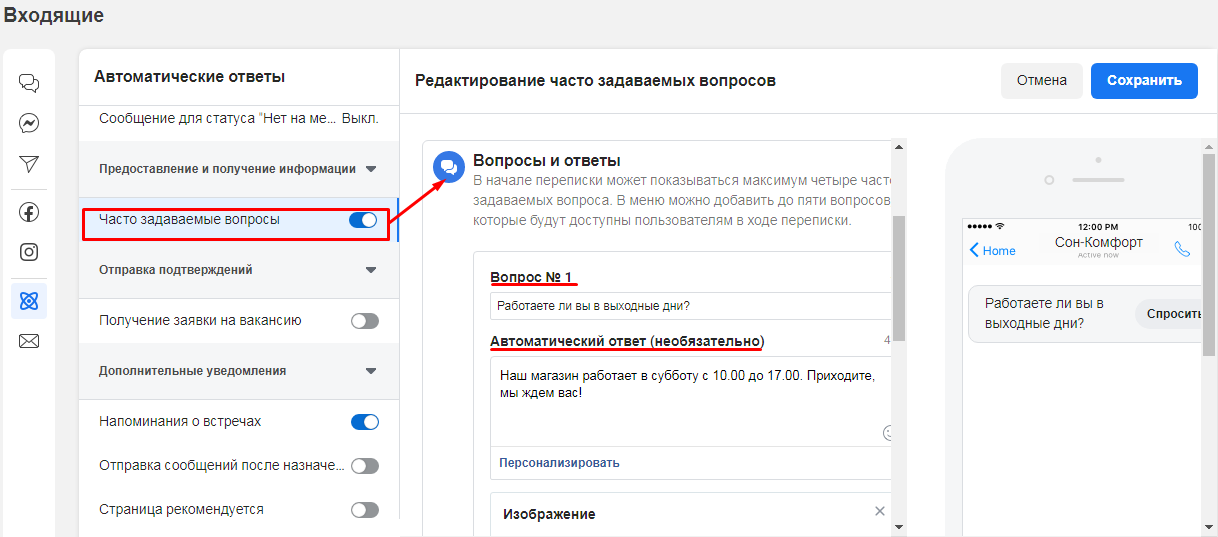Click the phone preview scrollbar thumb
1218x537 pixels.
click(x=1210, y=255)
